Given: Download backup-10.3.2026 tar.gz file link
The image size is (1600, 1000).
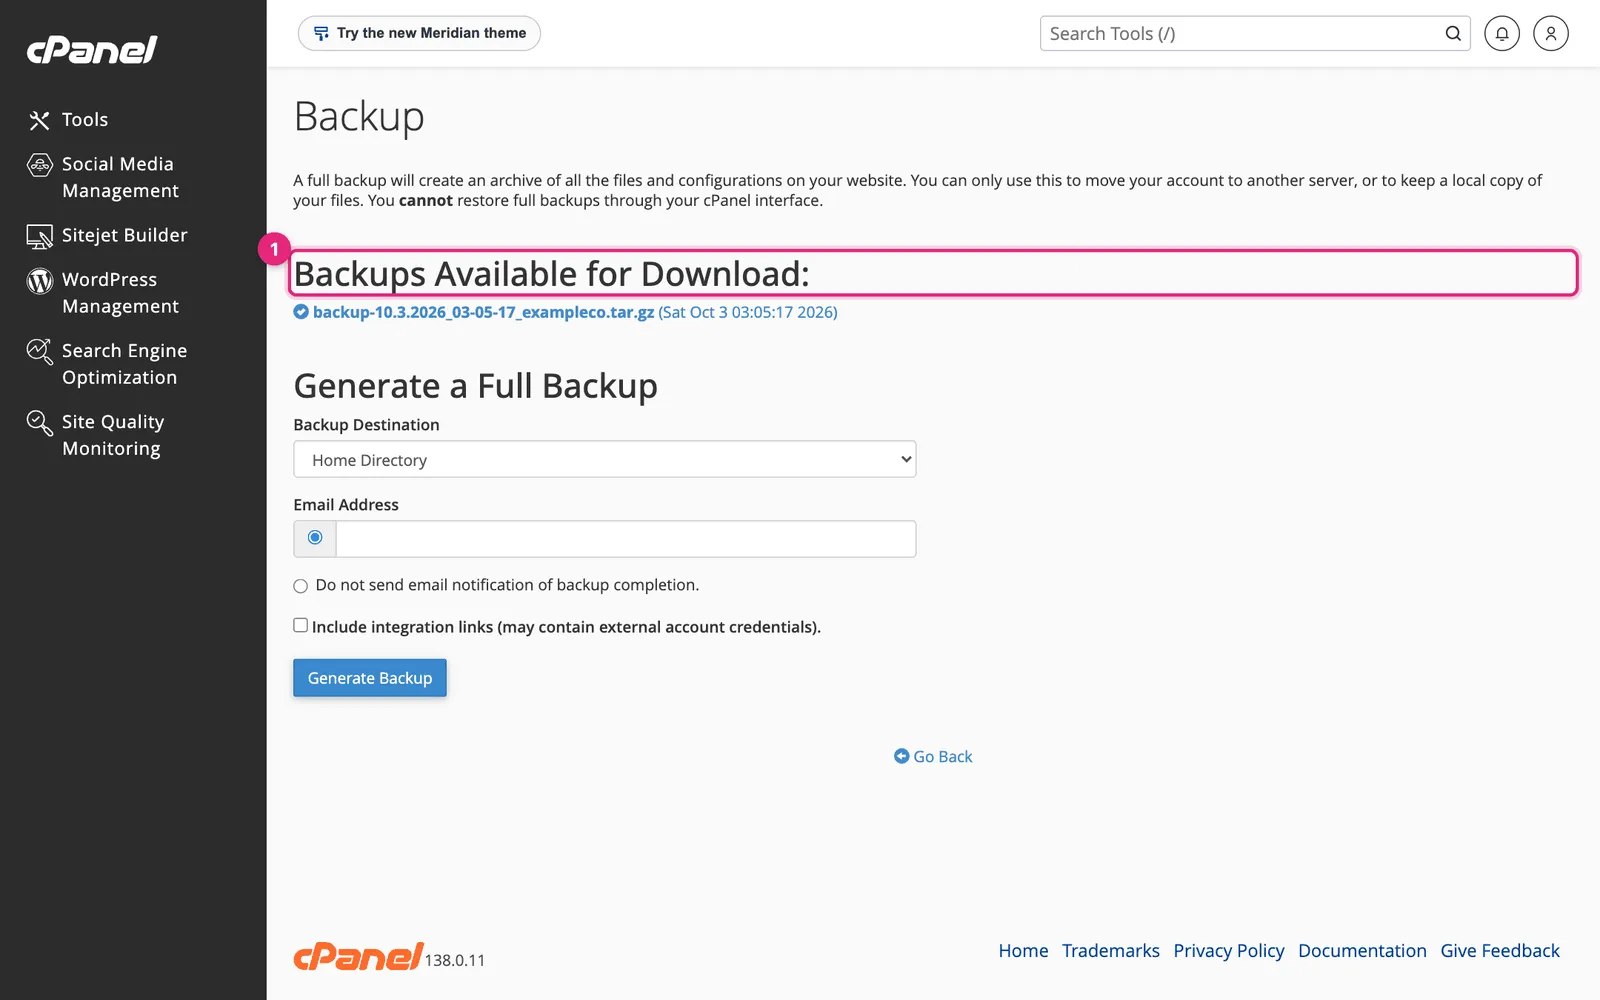Looking at the screenshot, I should click(483, 312).
